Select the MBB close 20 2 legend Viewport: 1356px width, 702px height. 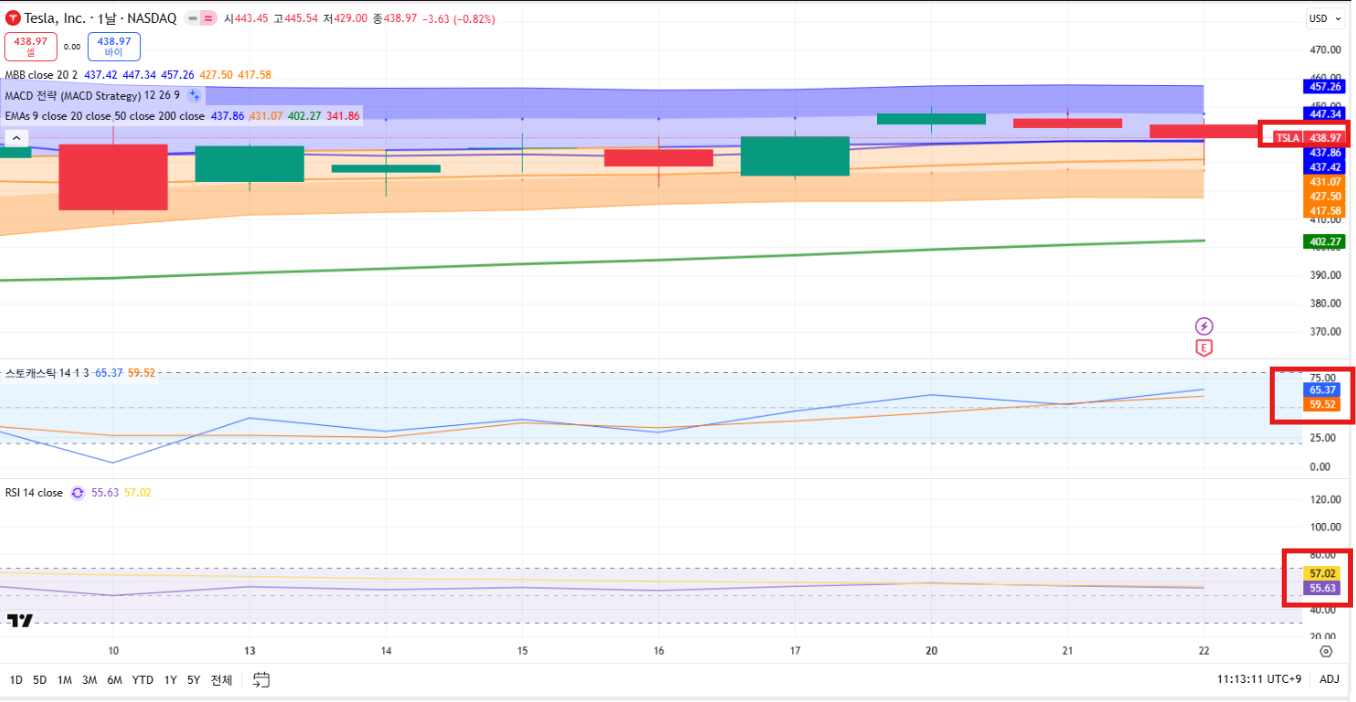tap(41, 75)
